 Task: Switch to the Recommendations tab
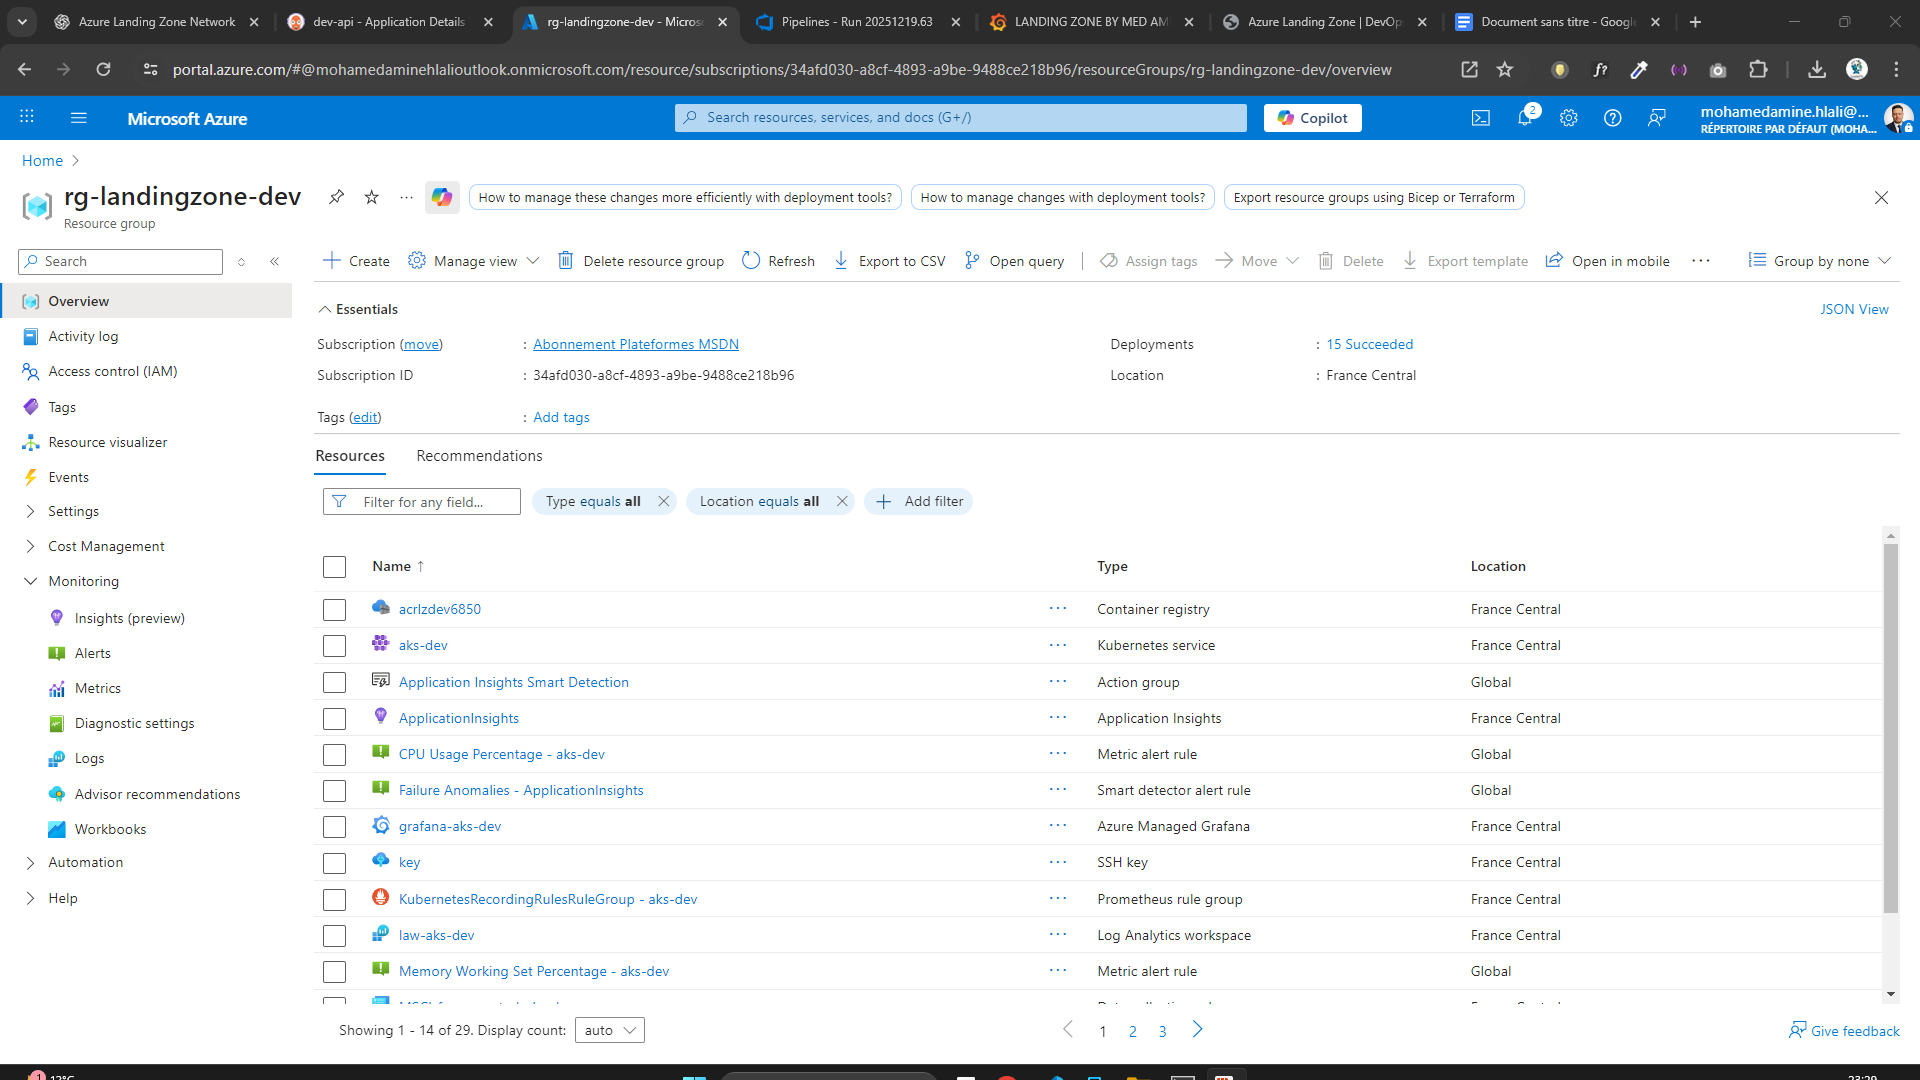[x=478, y=455]
